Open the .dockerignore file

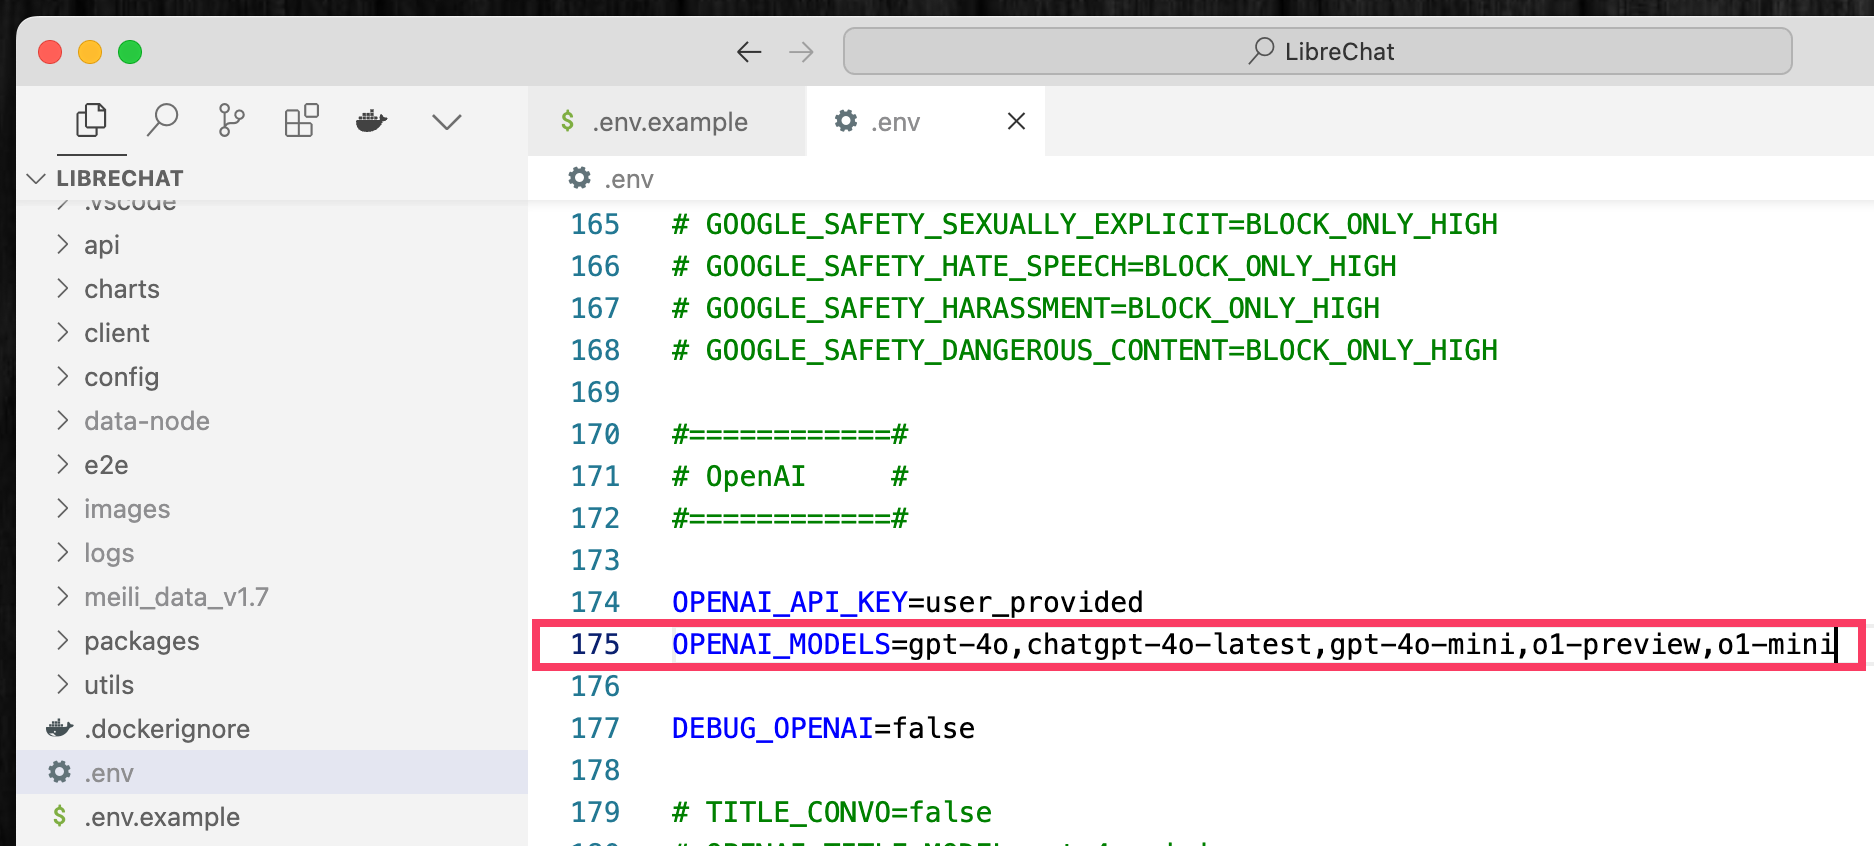pyautogui.click(x=166, y=729)
